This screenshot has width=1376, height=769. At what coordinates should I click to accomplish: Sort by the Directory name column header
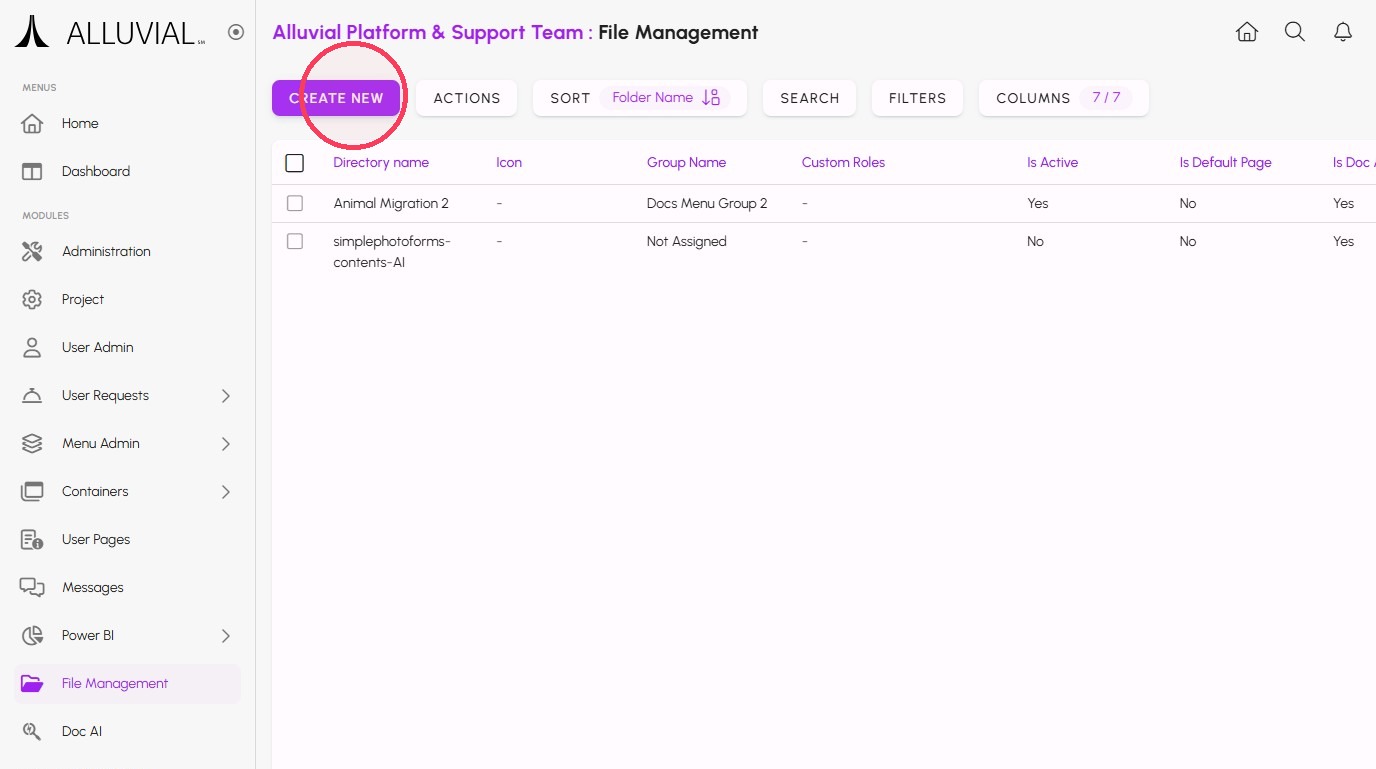coord(381,163)
